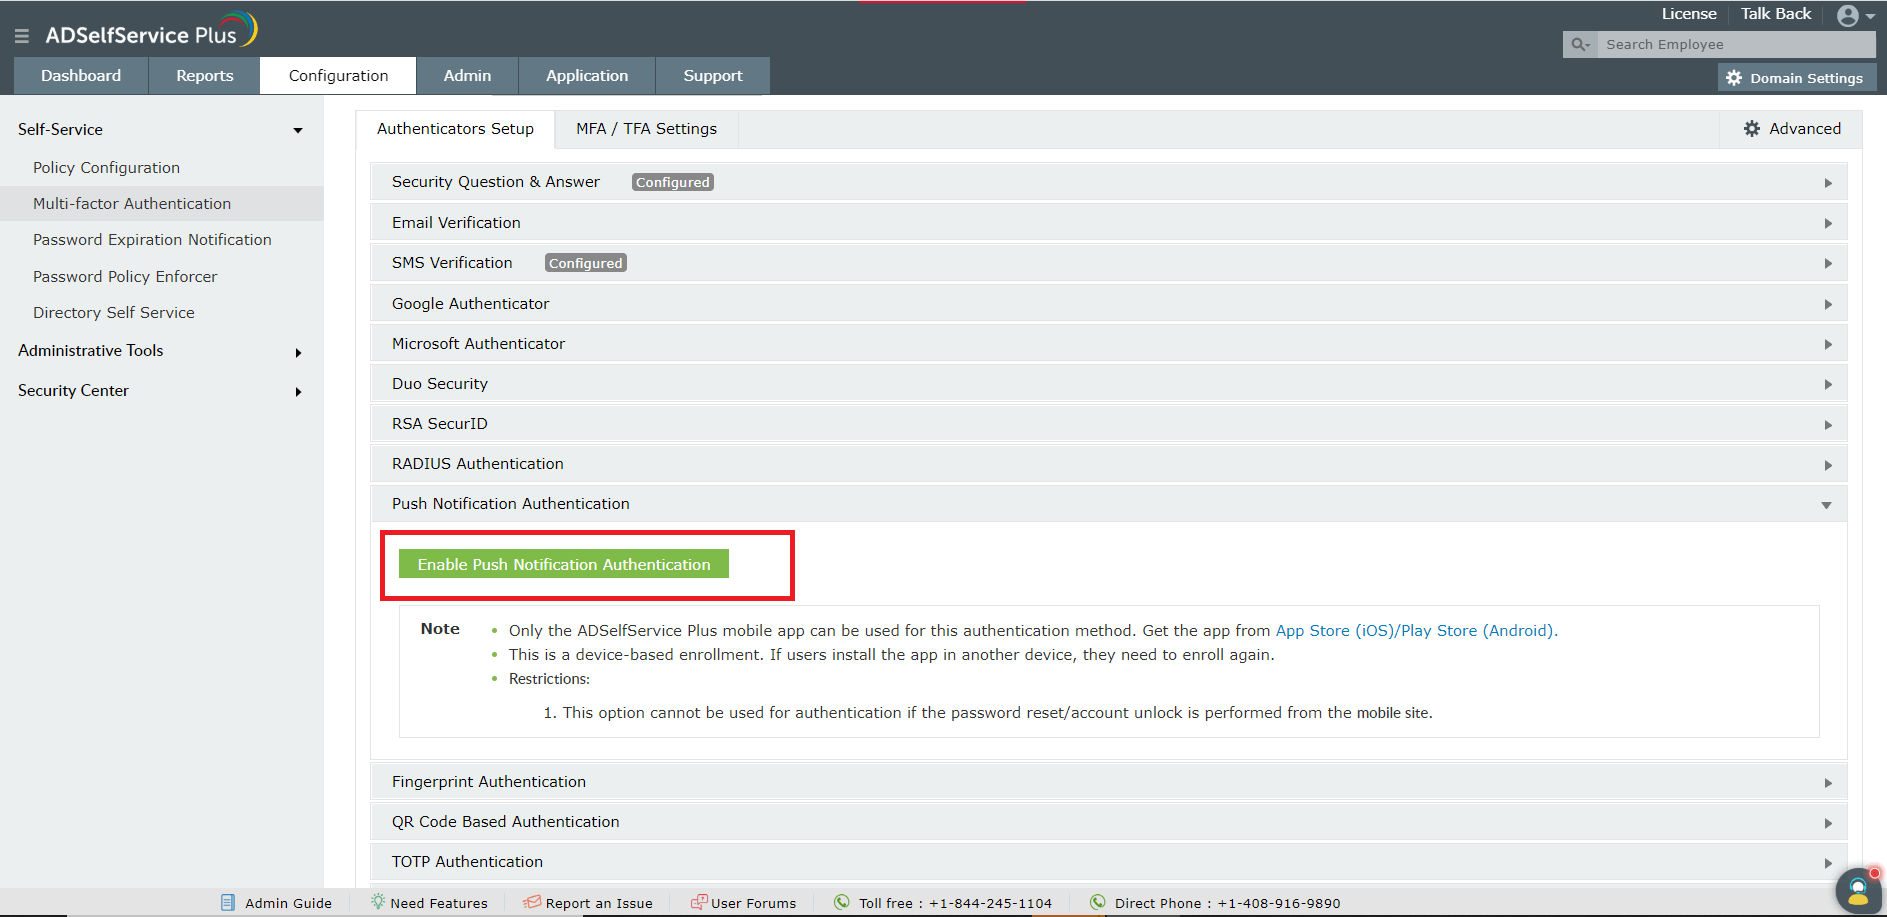This screenshot has height=917, width=1887.
Task: Select Multi-factor Authentication in the sidebar
Action: pyautogui.click(x=132, y=204)
